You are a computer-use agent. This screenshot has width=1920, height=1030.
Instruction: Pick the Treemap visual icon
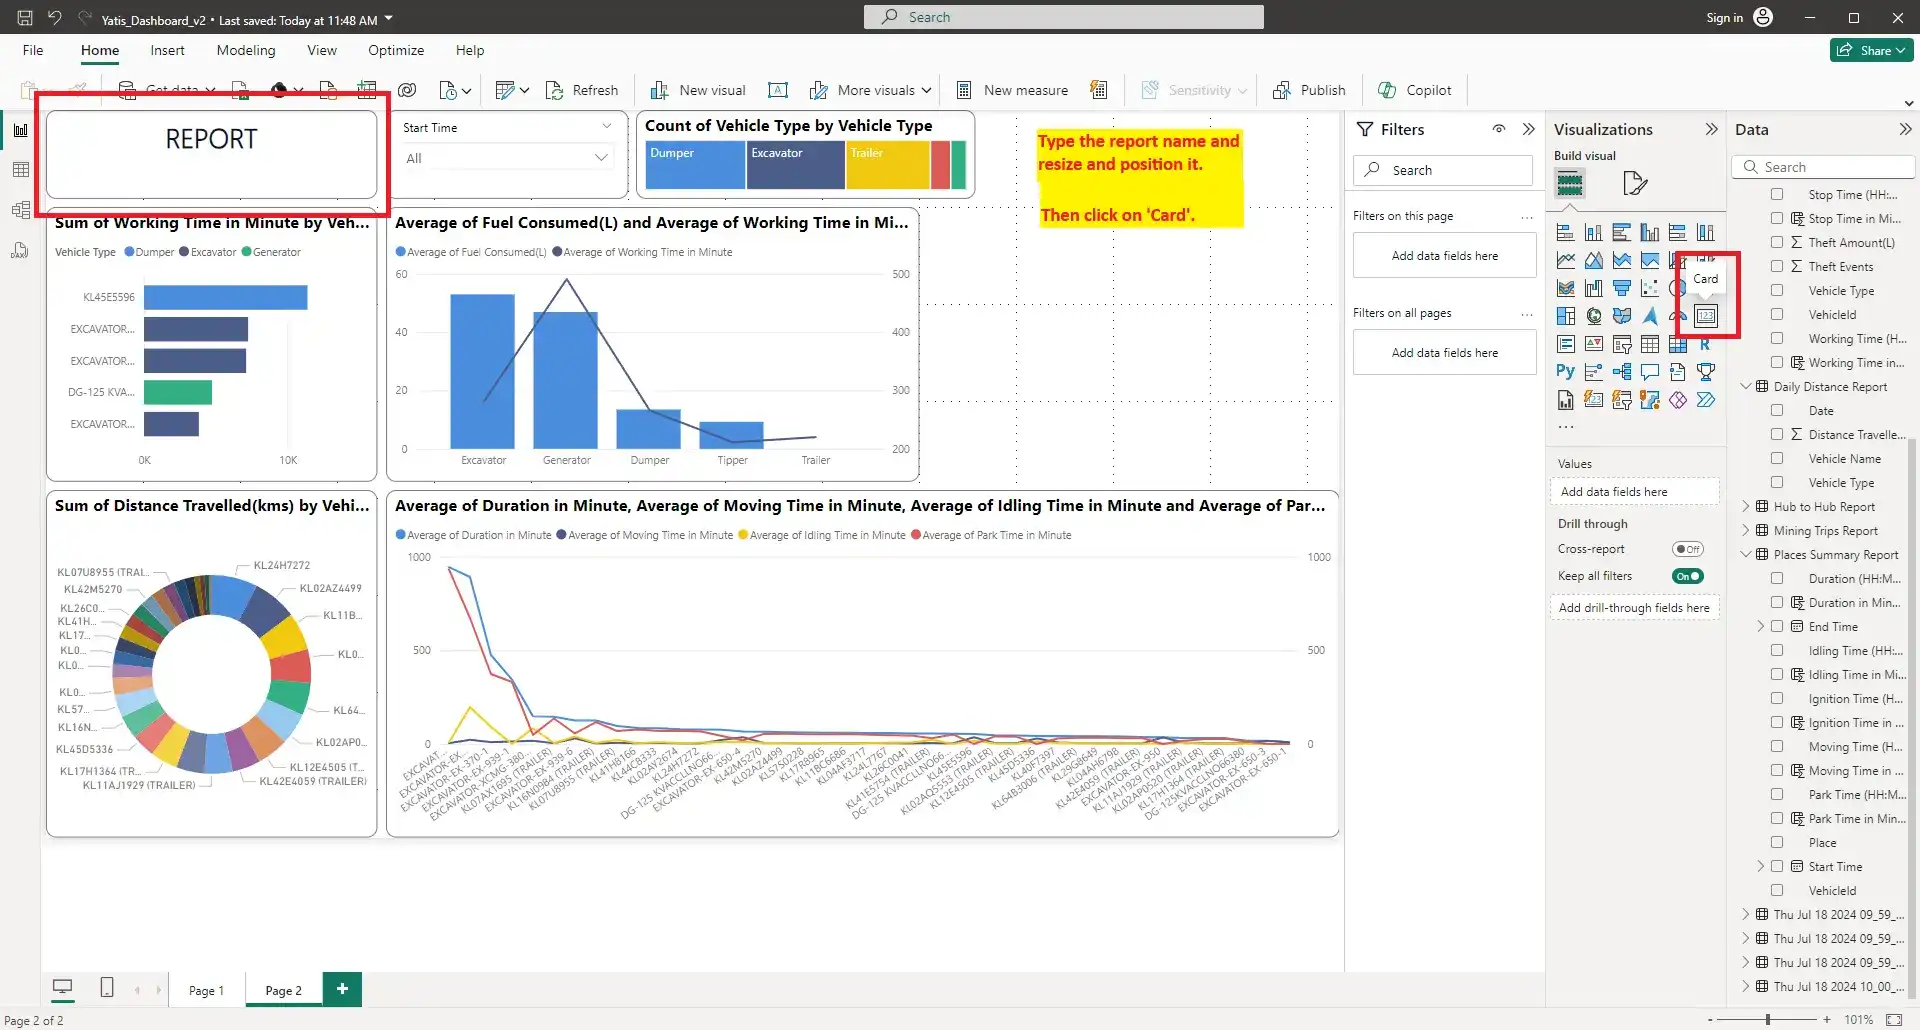1565,317
